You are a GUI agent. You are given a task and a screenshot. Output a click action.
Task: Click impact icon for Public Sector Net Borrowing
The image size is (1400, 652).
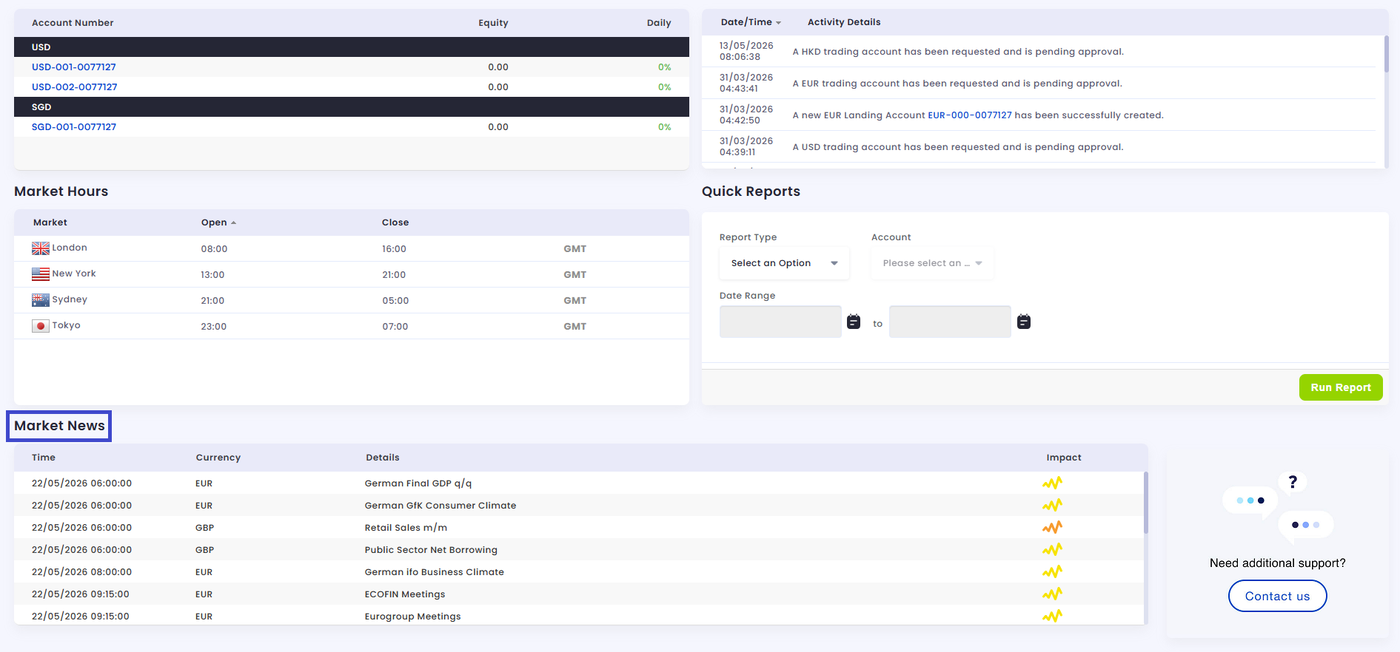click(x=1052, y=549)
